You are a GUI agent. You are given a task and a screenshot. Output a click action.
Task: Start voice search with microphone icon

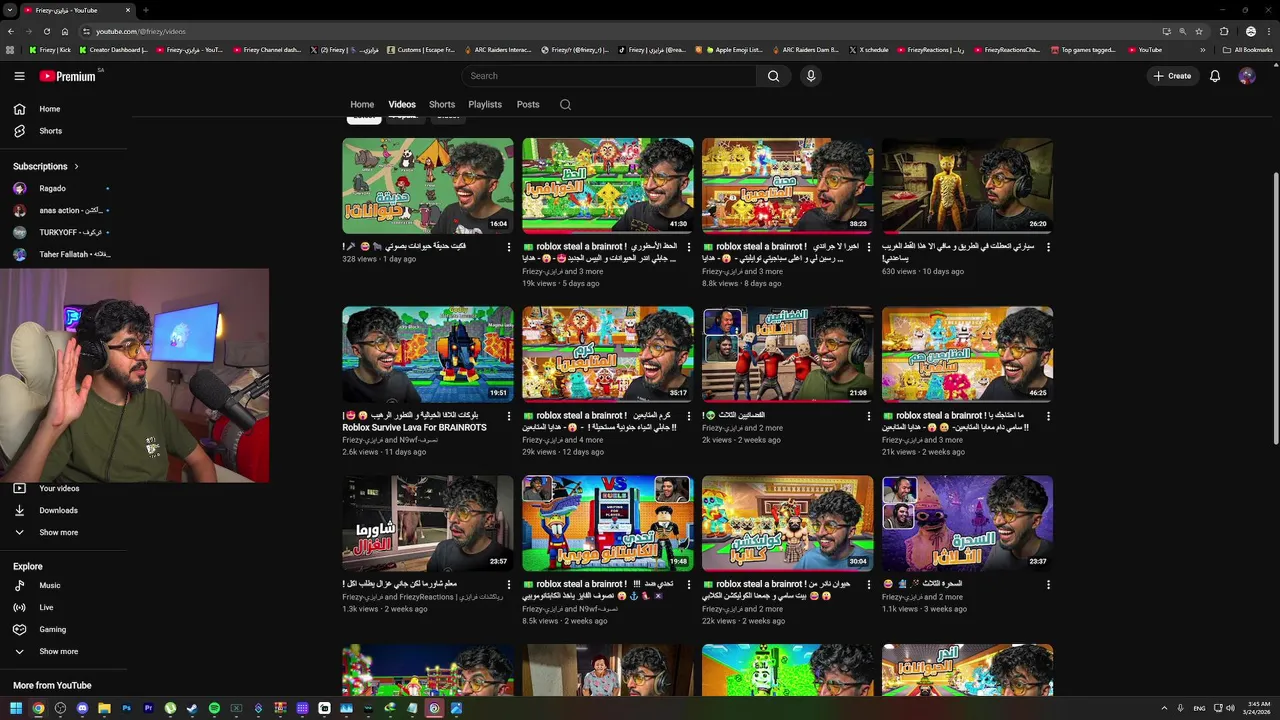click(x=811, y=76)
